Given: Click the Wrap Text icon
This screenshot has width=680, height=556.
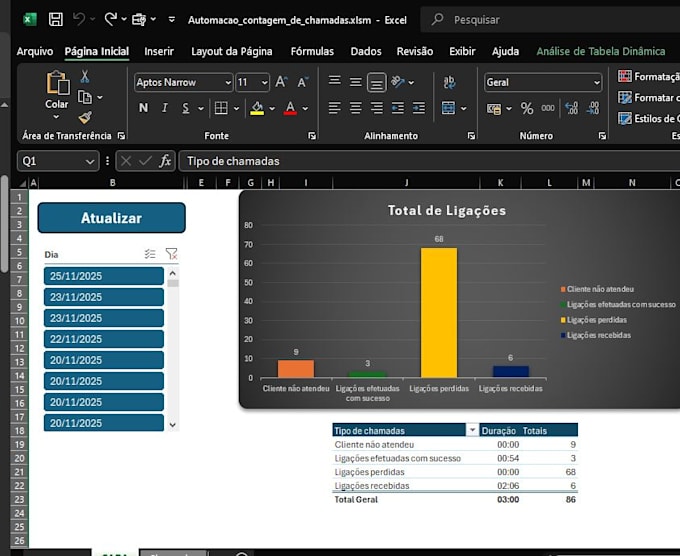Looking at the screenshot, I should click(449, 82).
